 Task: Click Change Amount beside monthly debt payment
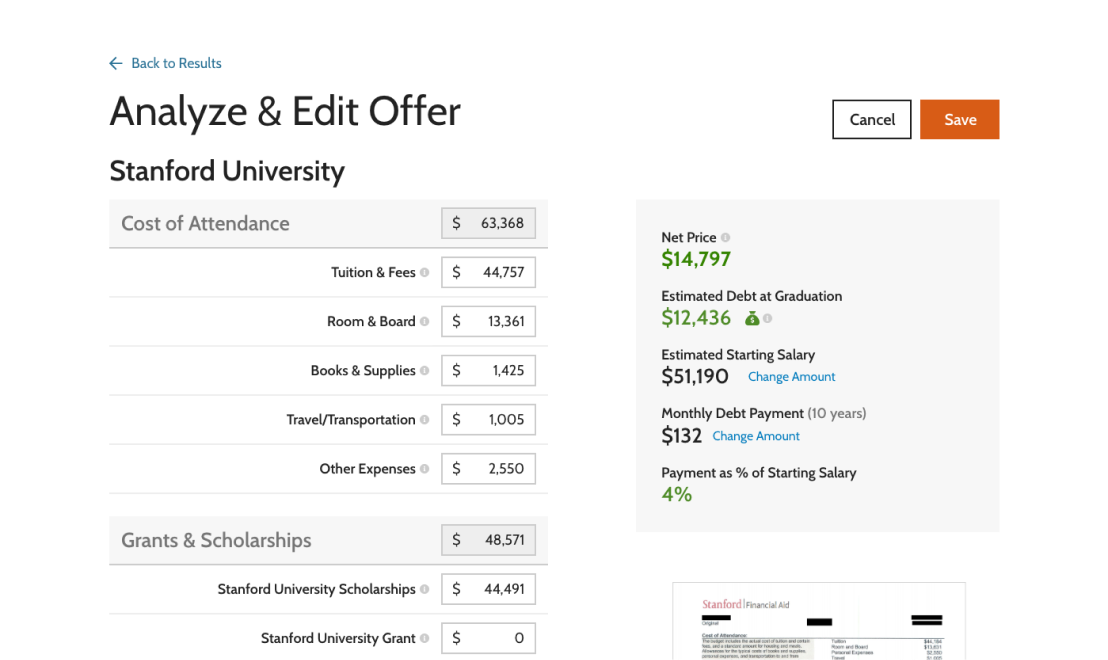755,436
